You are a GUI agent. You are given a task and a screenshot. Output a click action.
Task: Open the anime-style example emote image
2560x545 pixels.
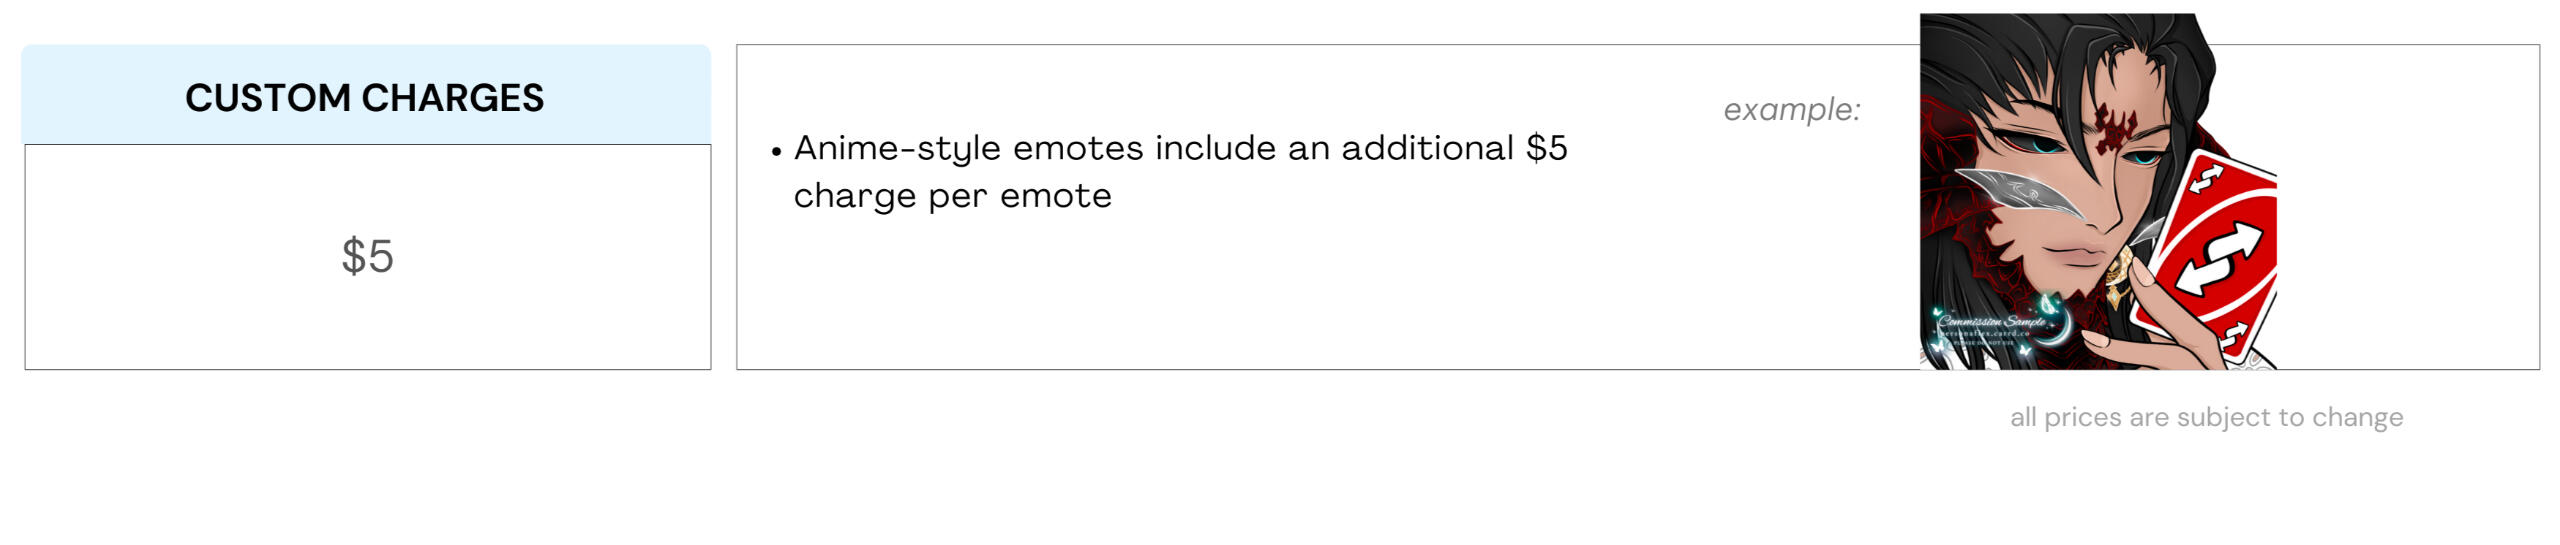pos(2098,192)
